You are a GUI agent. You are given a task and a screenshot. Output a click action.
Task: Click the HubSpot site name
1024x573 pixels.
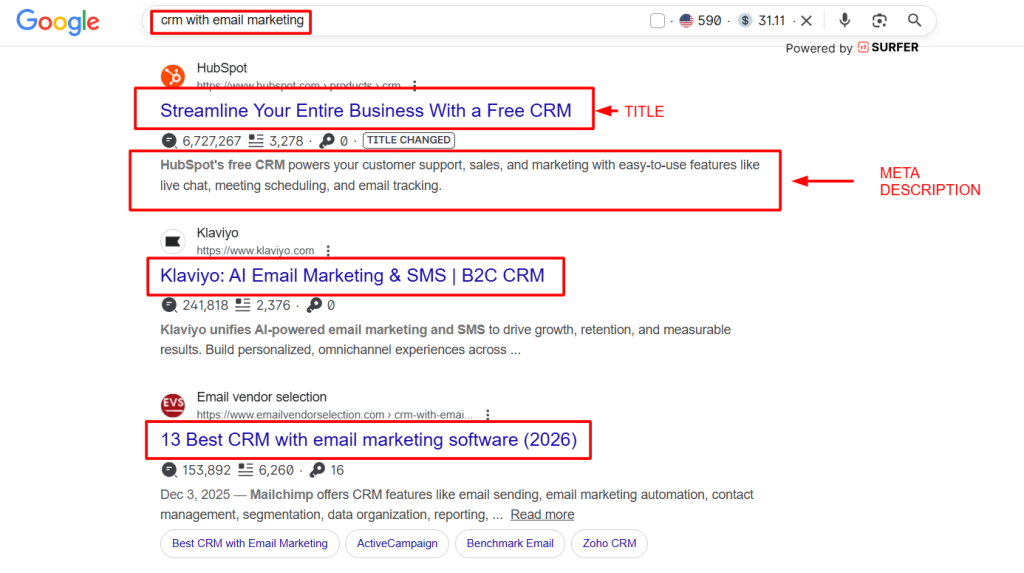click(222, 68)
